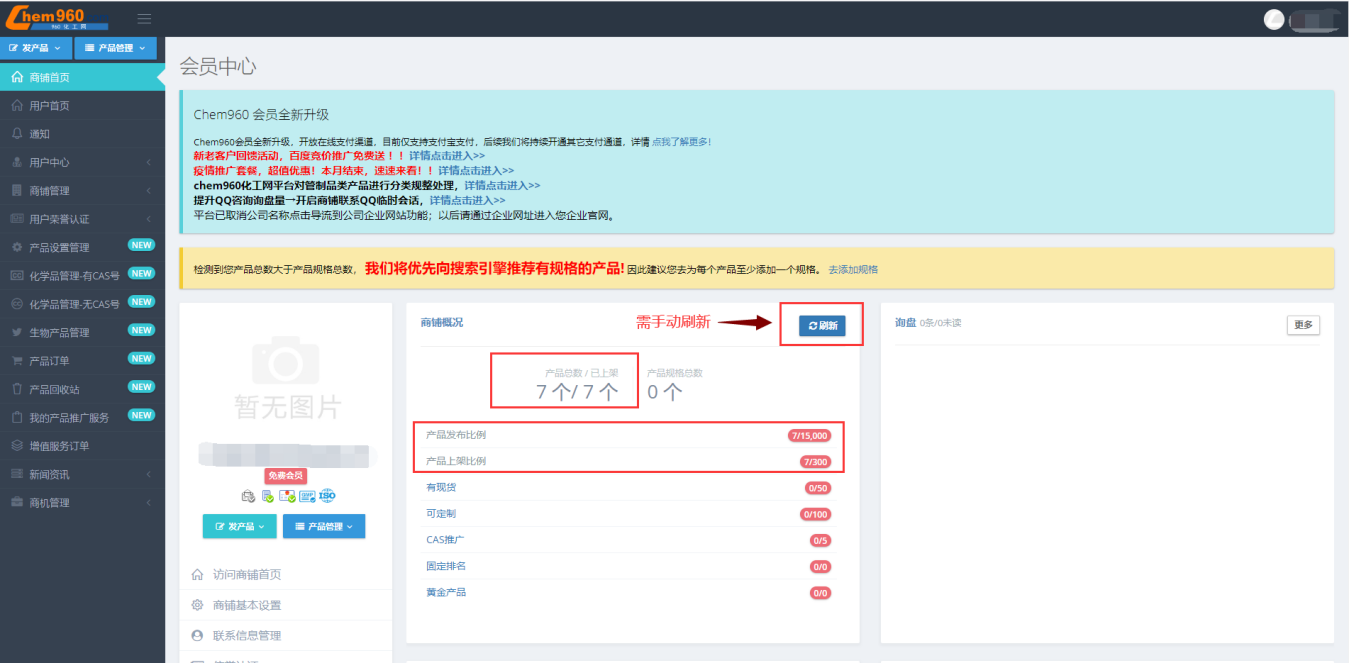1349x663 pixels.
Task: Open 详情点击进入 link for 管制品类产品 notice
Action: tap(502, 185)
